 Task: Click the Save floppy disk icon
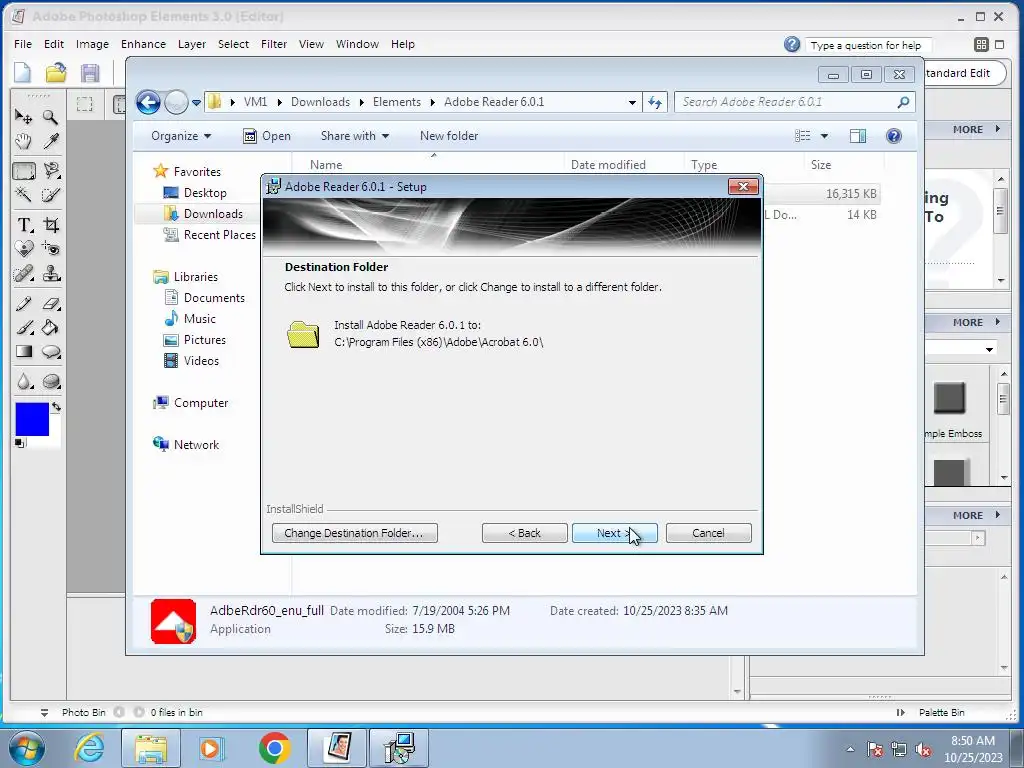[89, 72]
